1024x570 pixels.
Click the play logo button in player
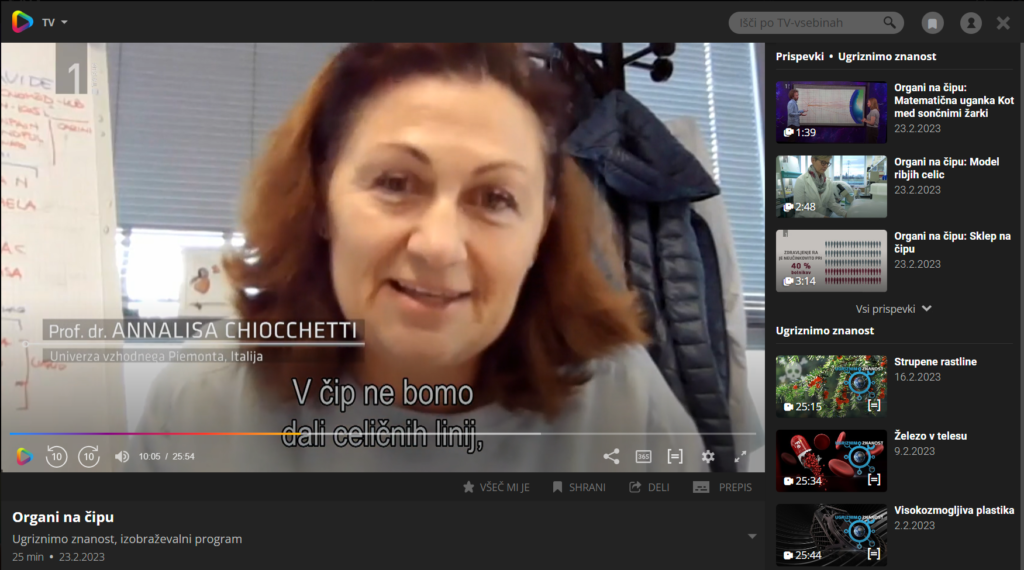(x=24, y=457)
